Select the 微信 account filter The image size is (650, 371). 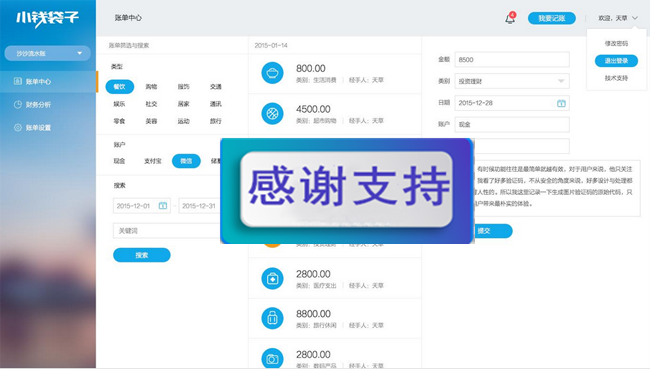pos(186,161)
